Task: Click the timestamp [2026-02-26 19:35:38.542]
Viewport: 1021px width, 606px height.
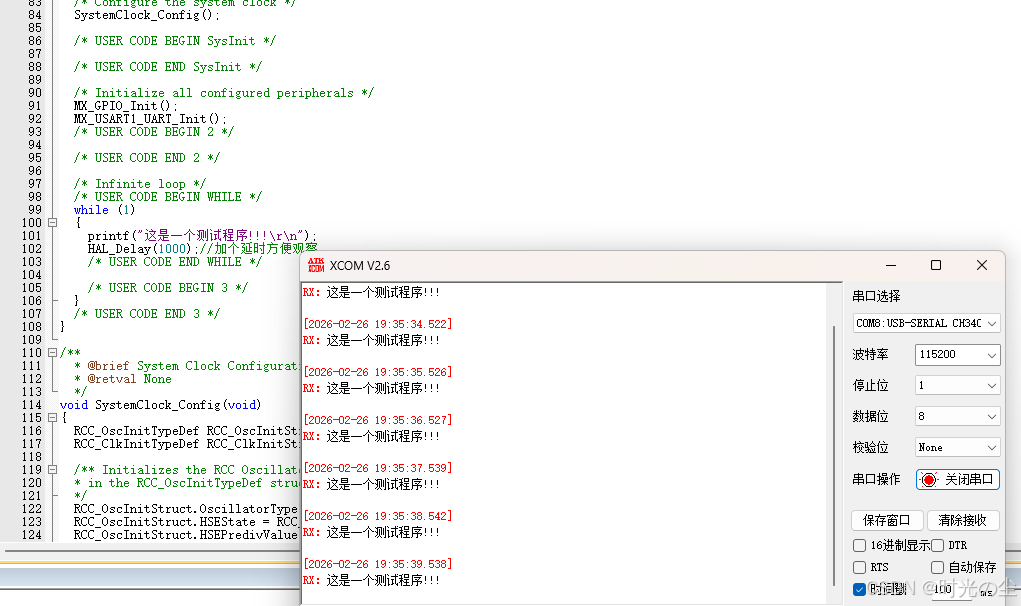Action: pos(378,516)
